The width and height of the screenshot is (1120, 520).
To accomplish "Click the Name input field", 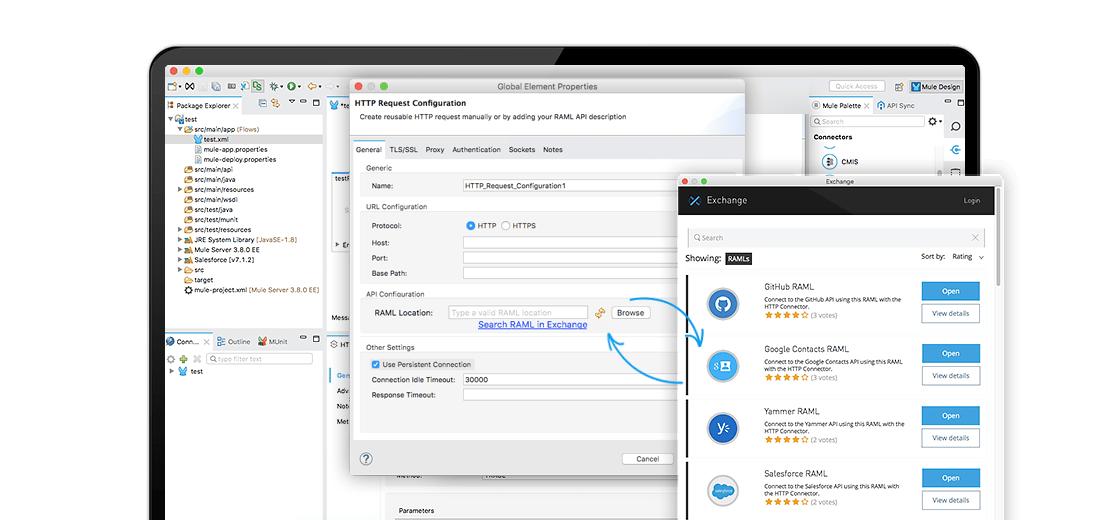I will [x=571, y=186].
